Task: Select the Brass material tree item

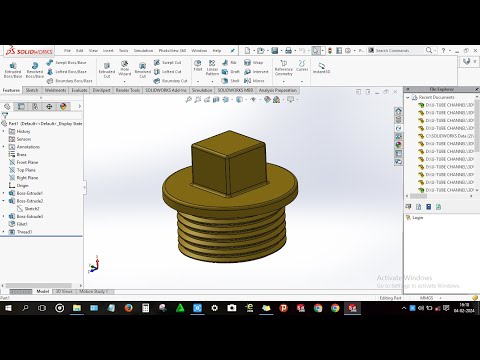Action: 18,155
